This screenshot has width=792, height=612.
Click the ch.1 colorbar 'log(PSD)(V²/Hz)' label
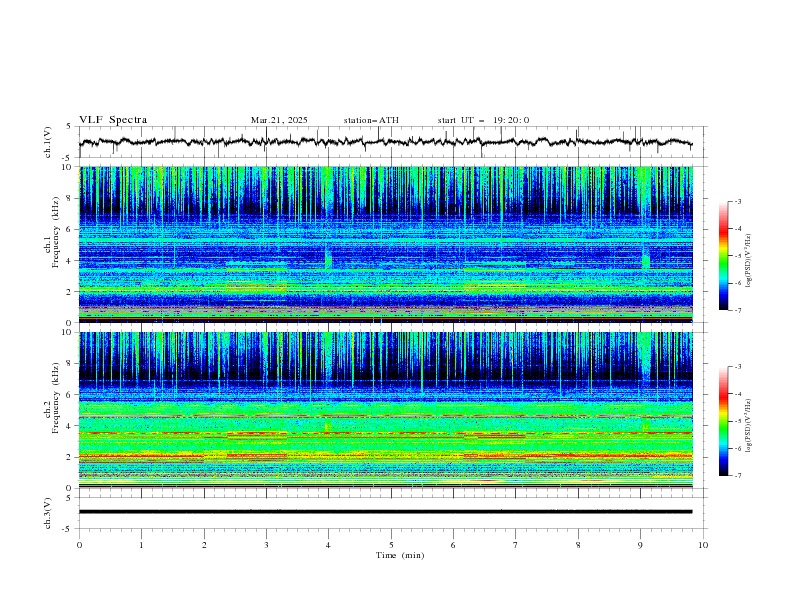748,259
